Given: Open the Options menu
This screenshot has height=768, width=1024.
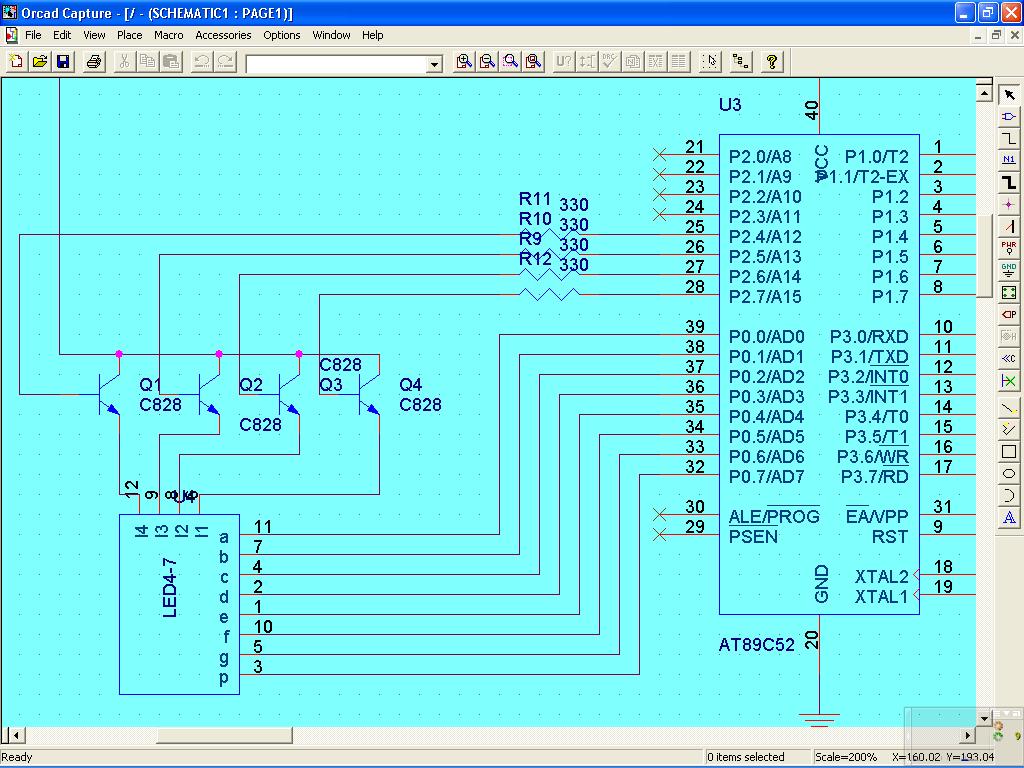Looking at the screenshot, I should coord(281,35).
